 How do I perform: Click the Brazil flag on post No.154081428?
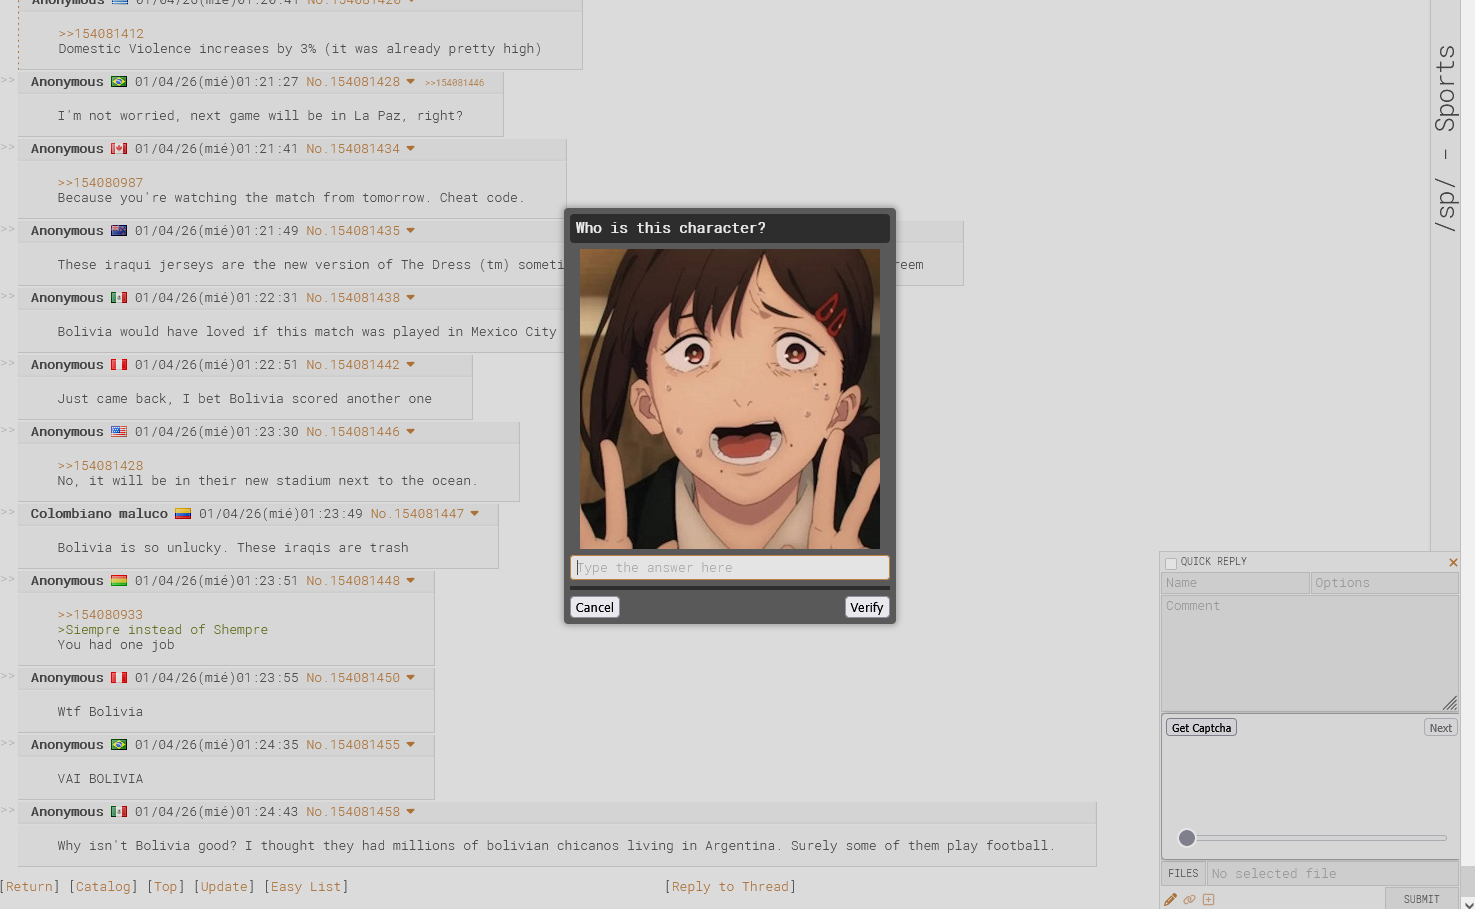pyautogui.click(x=119, y=82)
